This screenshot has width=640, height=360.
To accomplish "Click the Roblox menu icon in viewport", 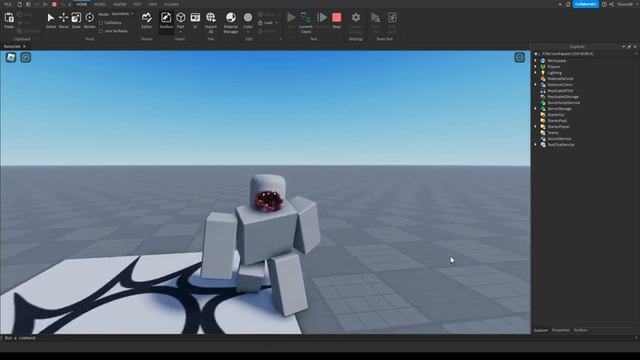I will (11, 58).
